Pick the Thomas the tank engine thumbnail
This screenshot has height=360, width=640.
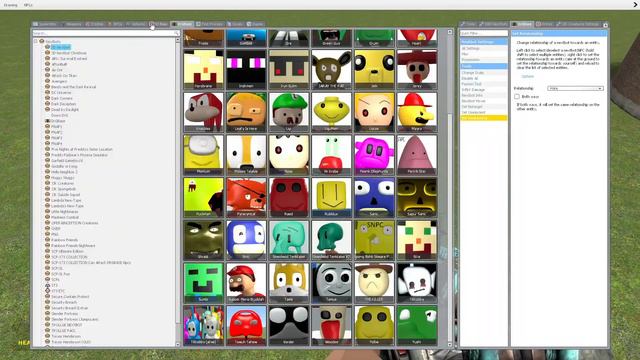[331, 282]
